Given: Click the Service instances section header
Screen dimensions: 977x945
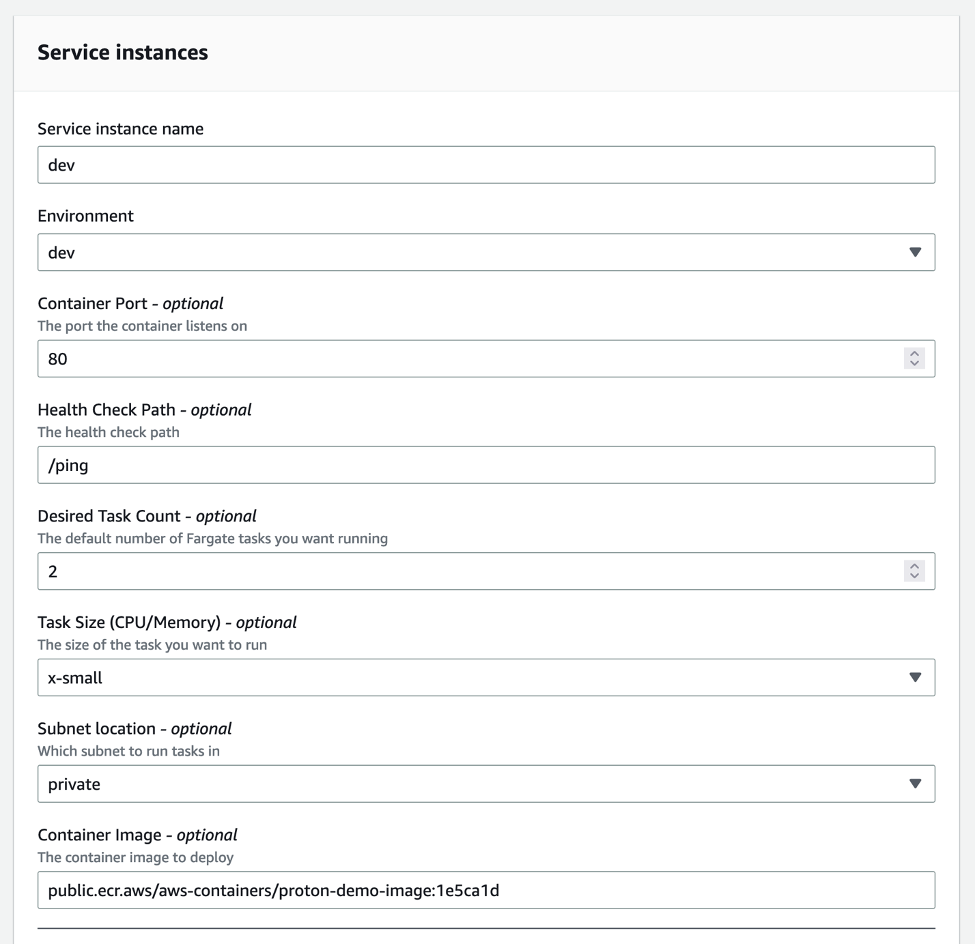Looking at the screenshot, I should click(122, 52).
